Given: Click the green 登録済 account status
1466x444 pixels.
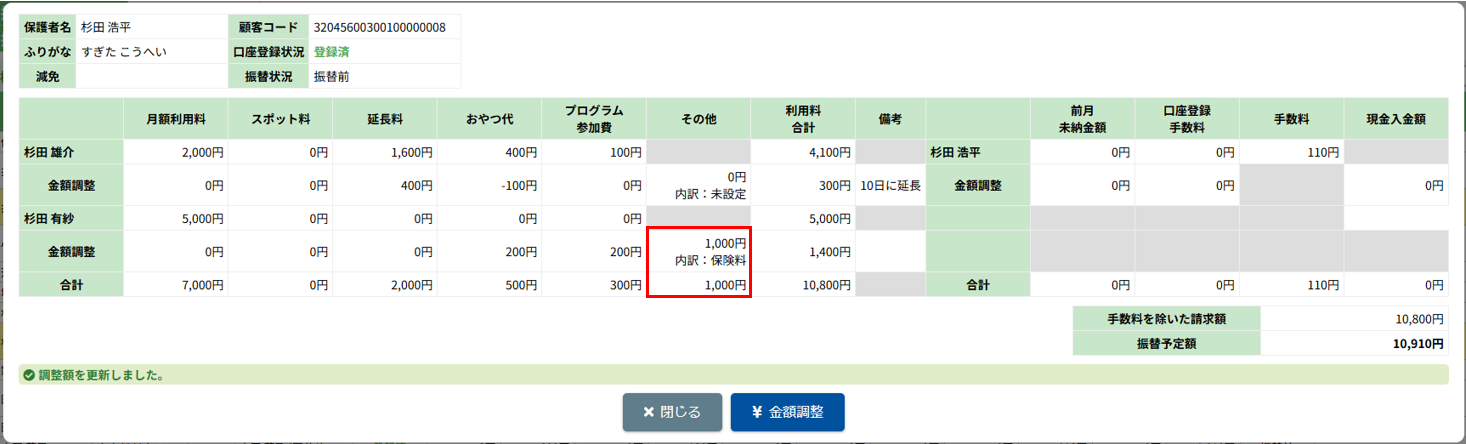Looking at the screenshot, I should (331, 51).
